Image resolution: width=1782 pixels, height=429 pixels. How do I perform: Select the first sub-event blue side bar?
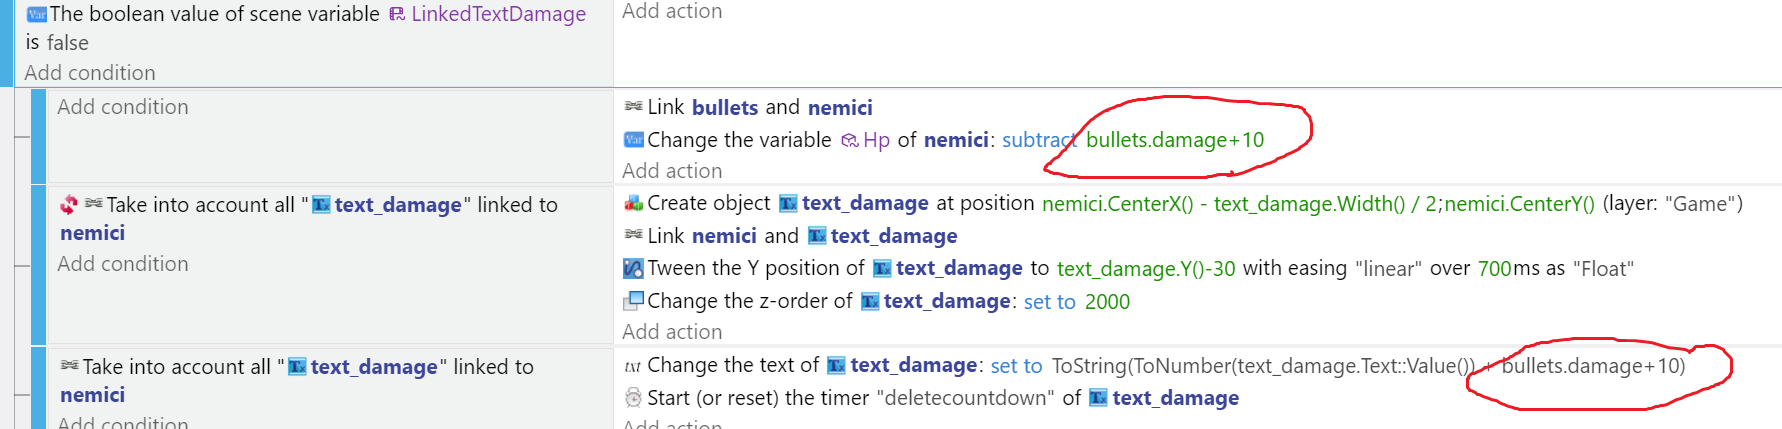pos(39,135)
